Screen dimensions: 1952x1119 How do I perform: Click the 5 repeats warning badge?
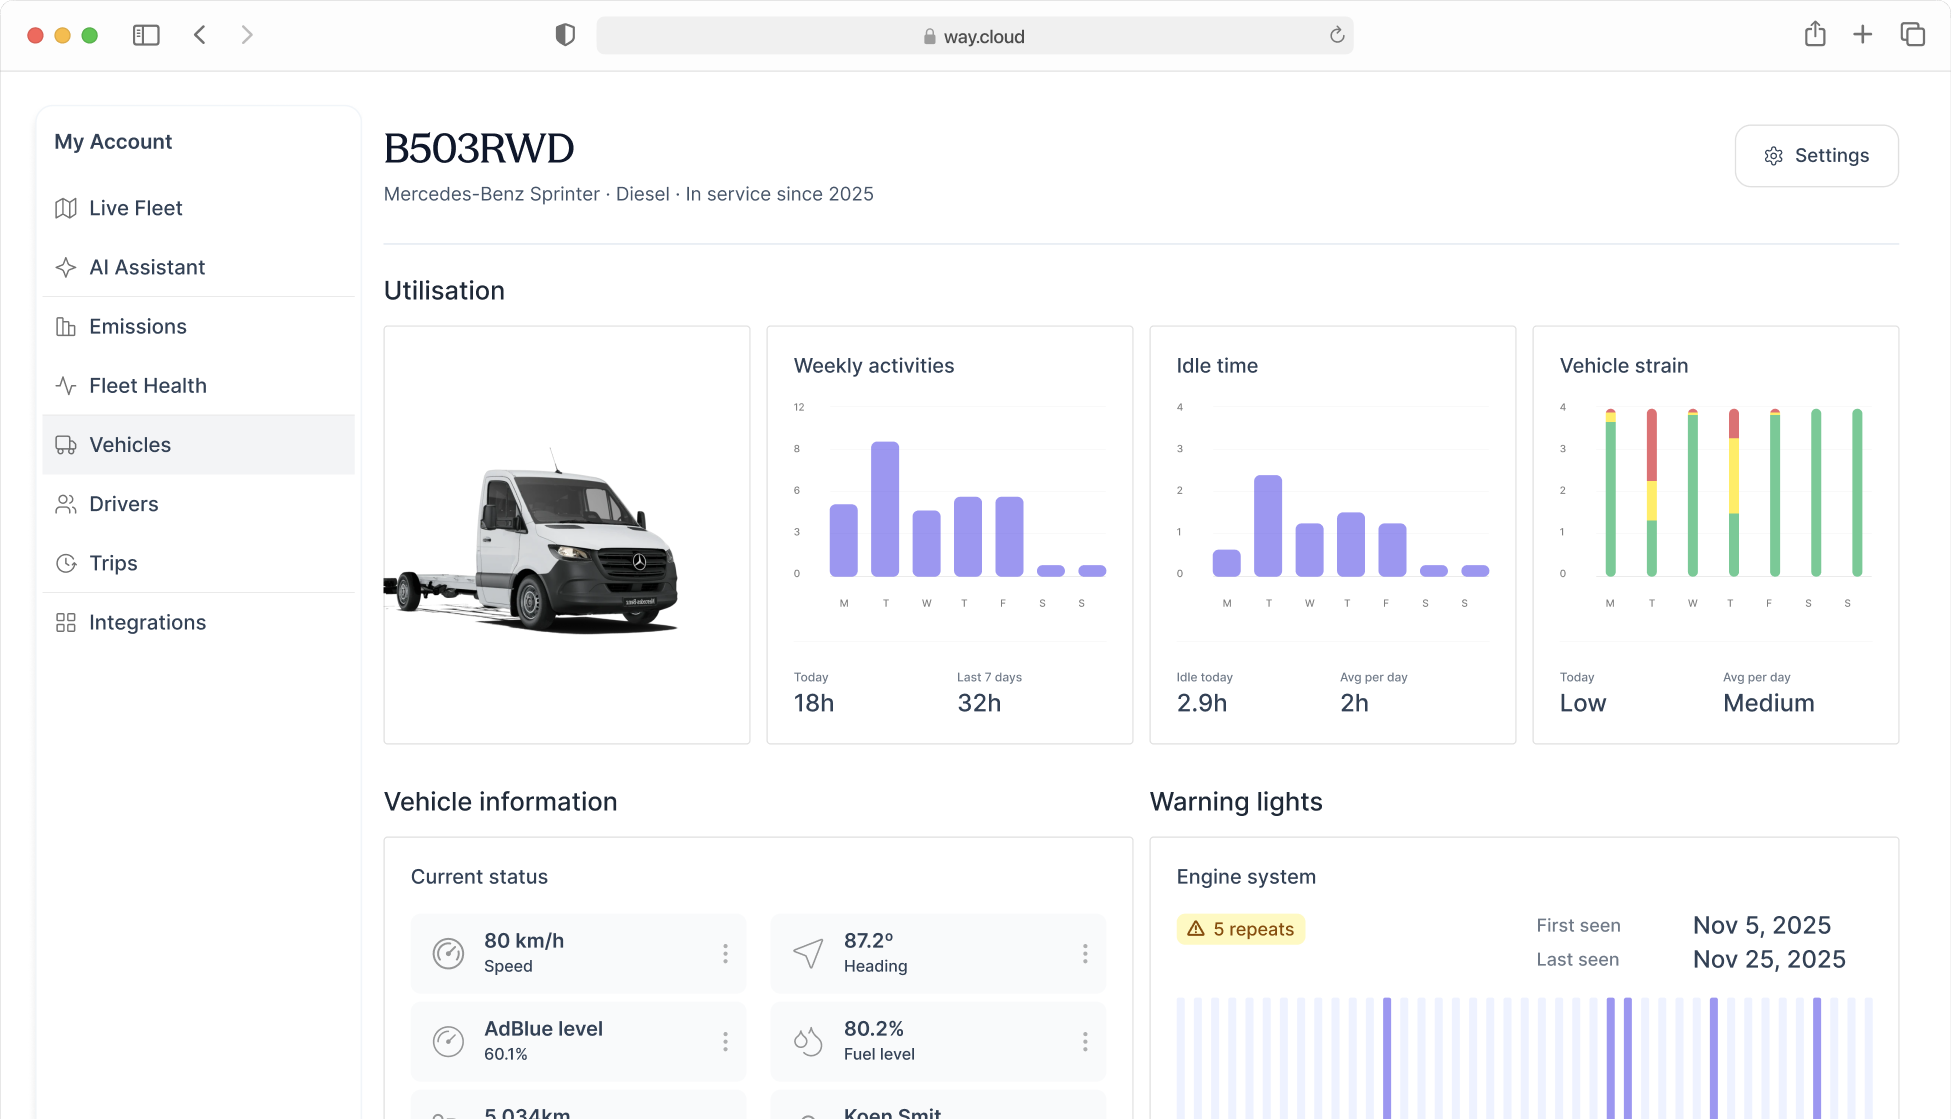(1240, 929)
